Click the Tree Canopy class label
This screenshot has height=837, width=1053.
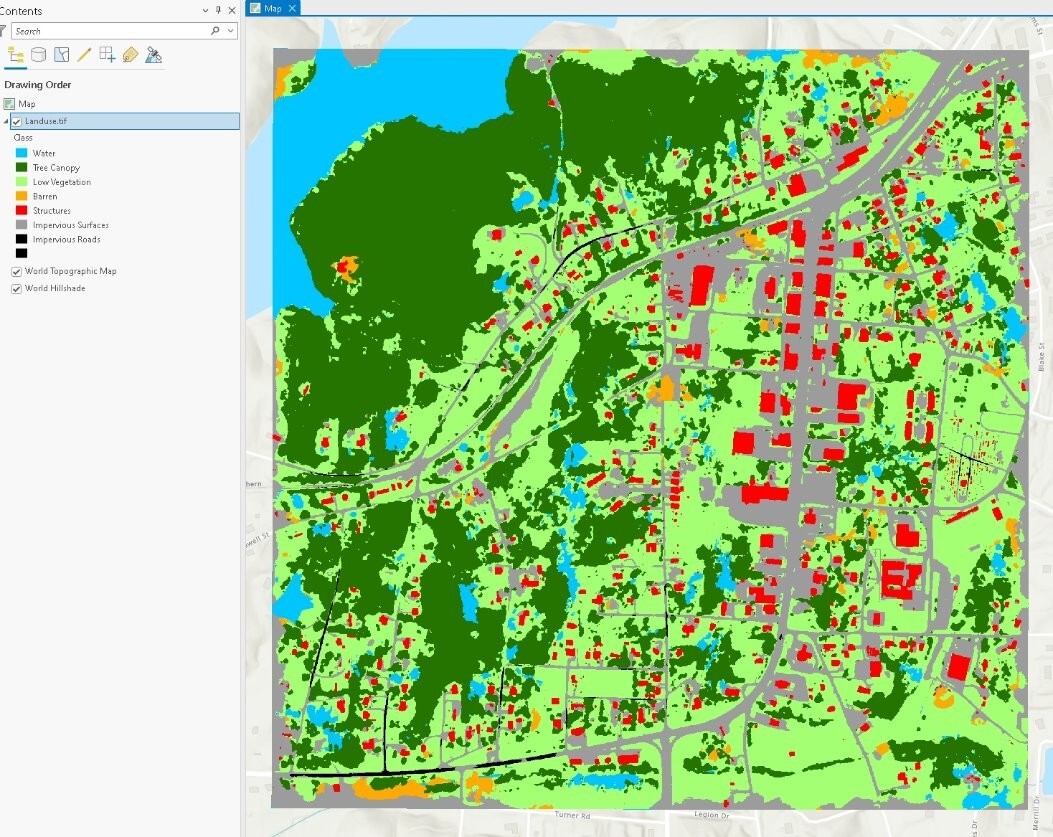coord(56,167)
